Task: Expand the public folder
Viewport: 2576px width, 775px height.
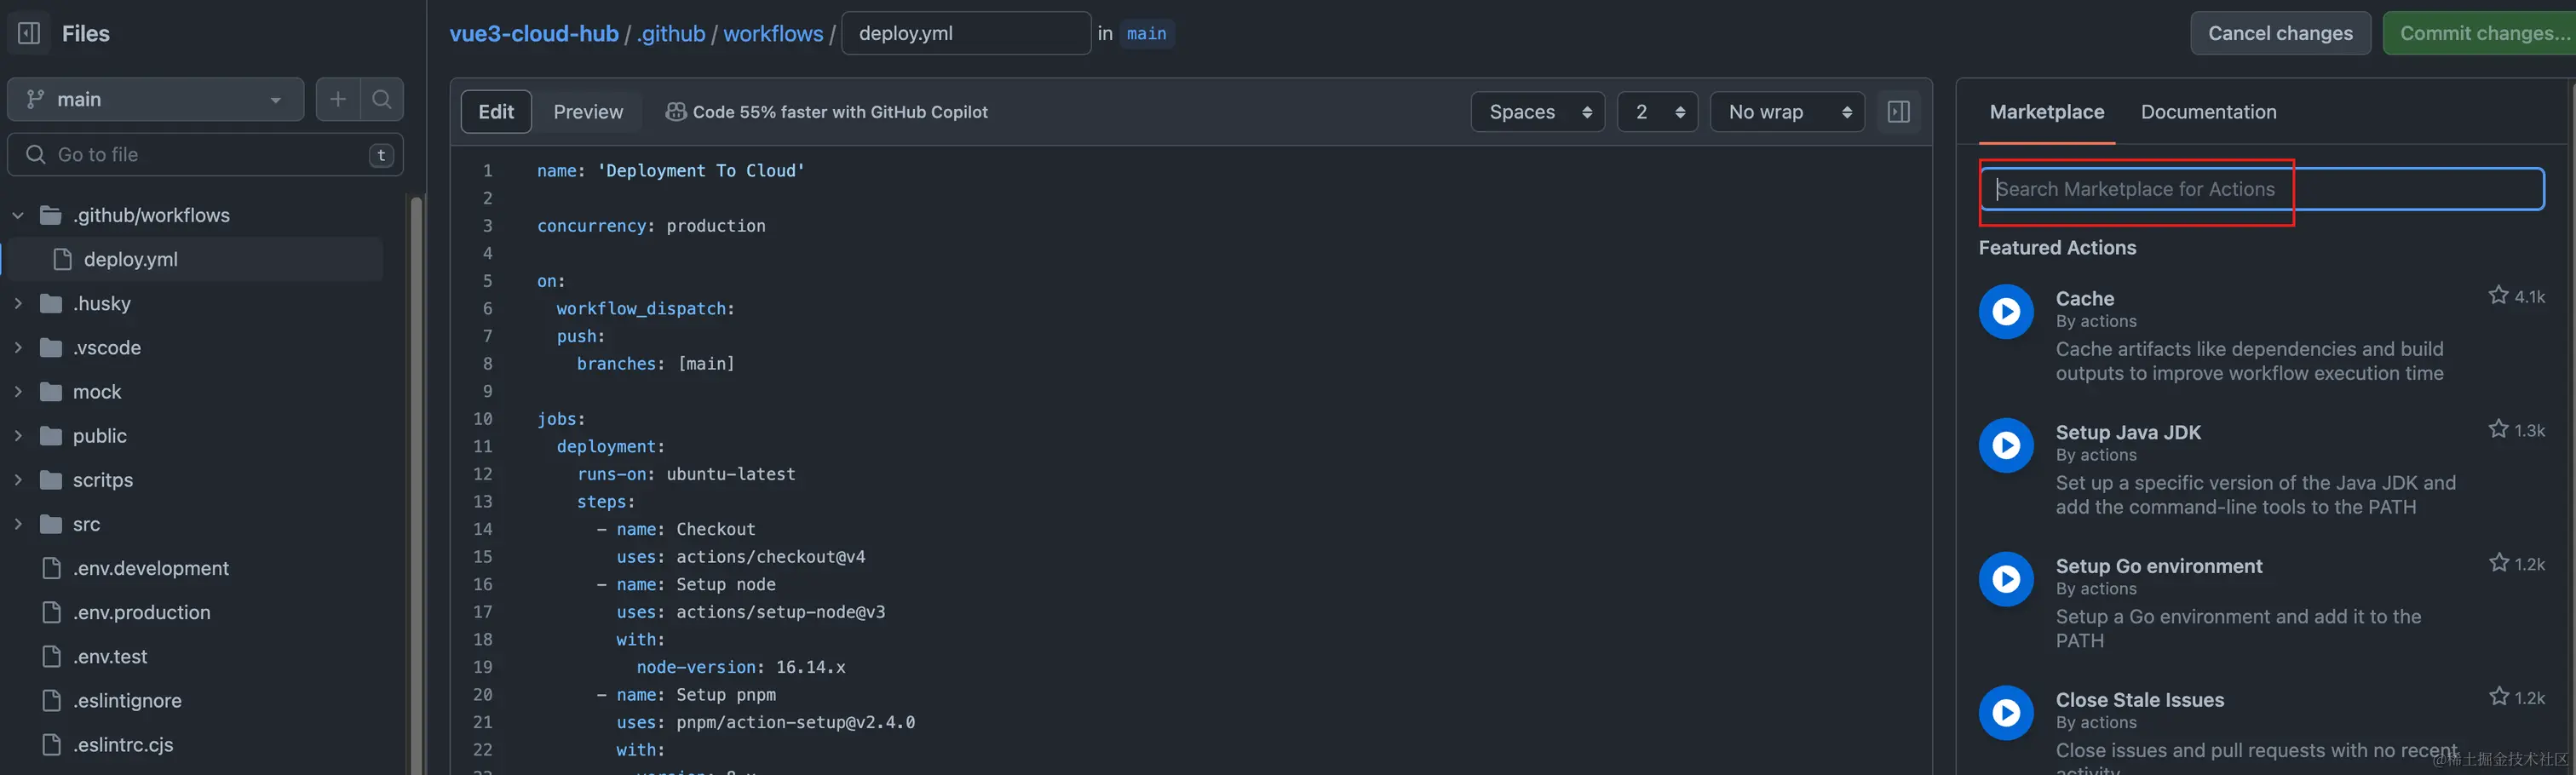Action: pyautogui.click(x=18, y=436)
